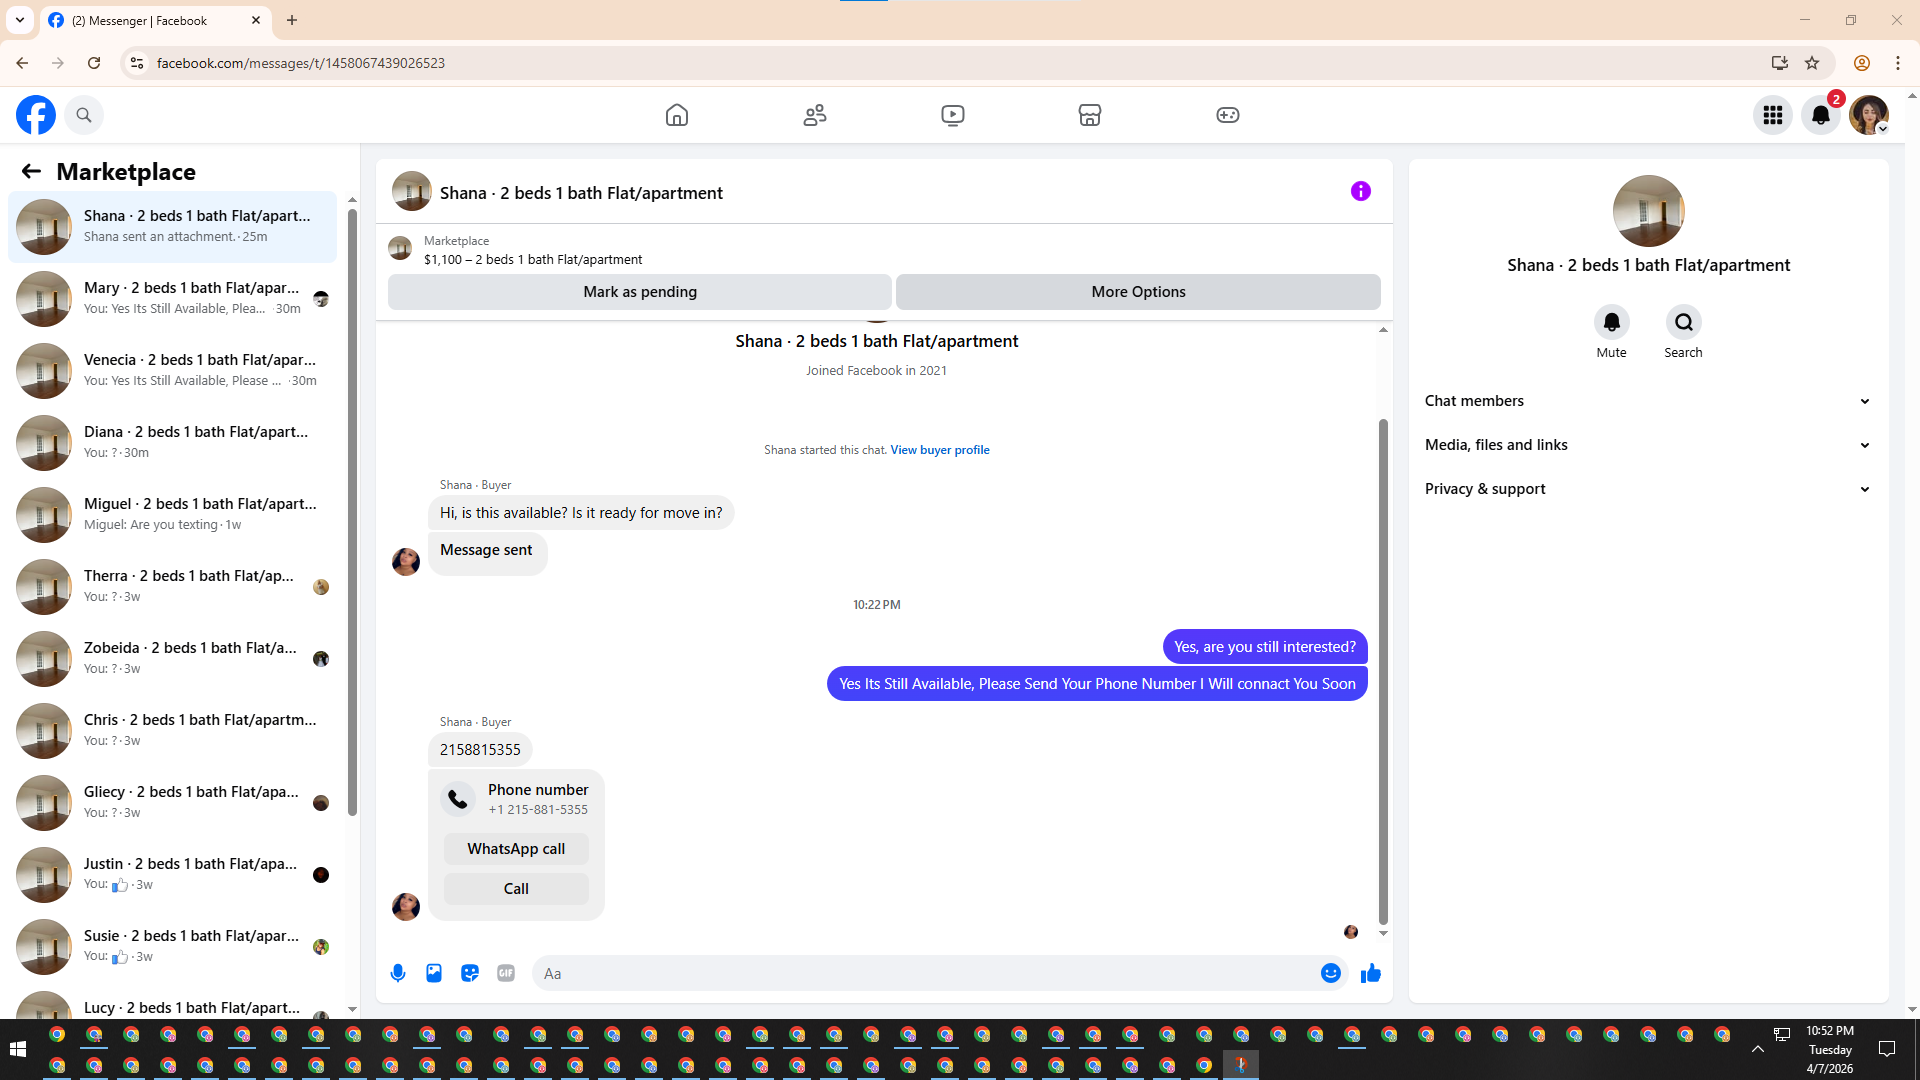Expand Chat members section
This screenshot has height=1080, width=1920.
point(1648,401)
